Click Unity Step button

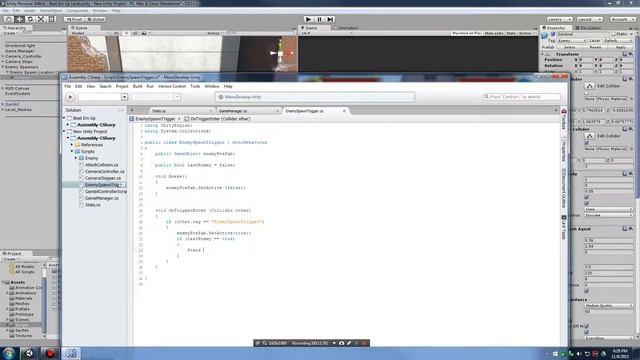tap(330, 19)
